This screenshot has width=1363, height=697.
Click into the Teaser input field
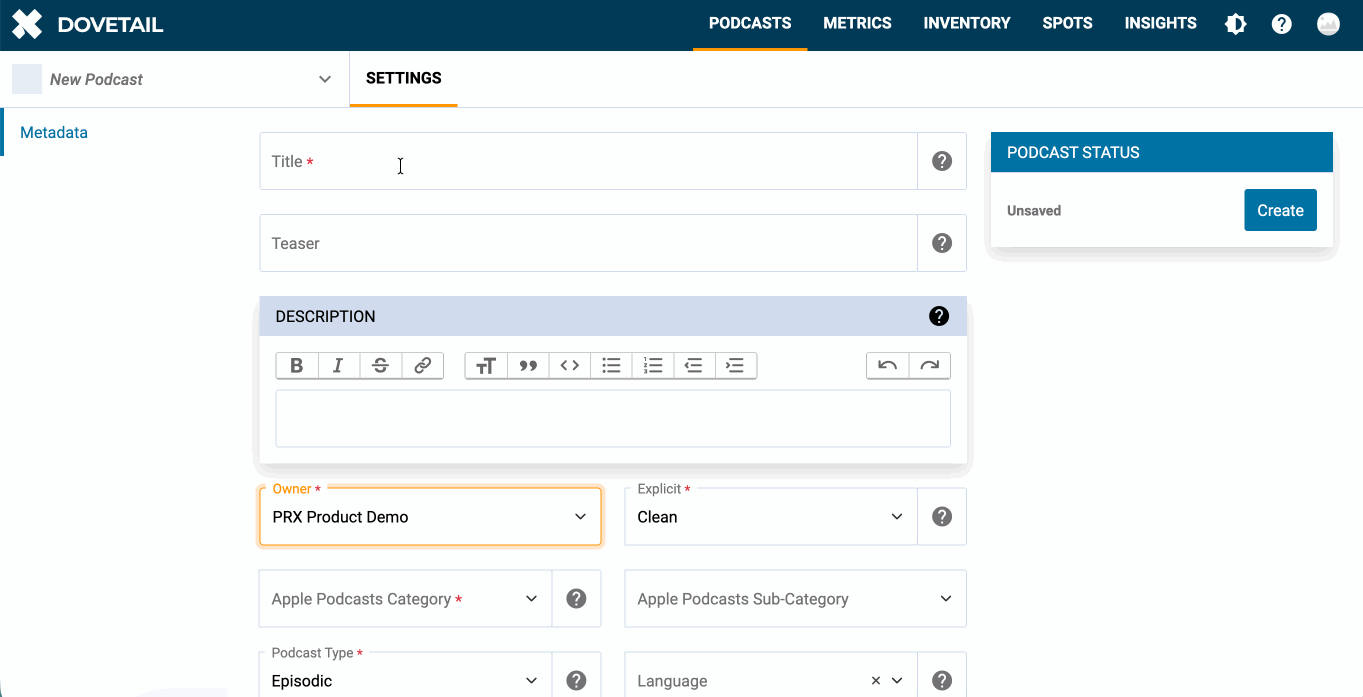click(588, 243)
